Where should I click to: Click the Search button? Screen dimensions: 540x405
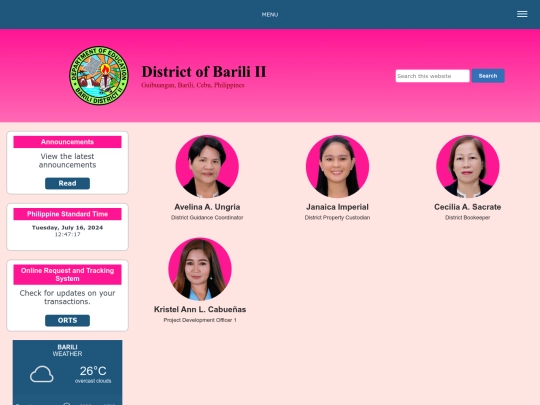pos(488,76)
